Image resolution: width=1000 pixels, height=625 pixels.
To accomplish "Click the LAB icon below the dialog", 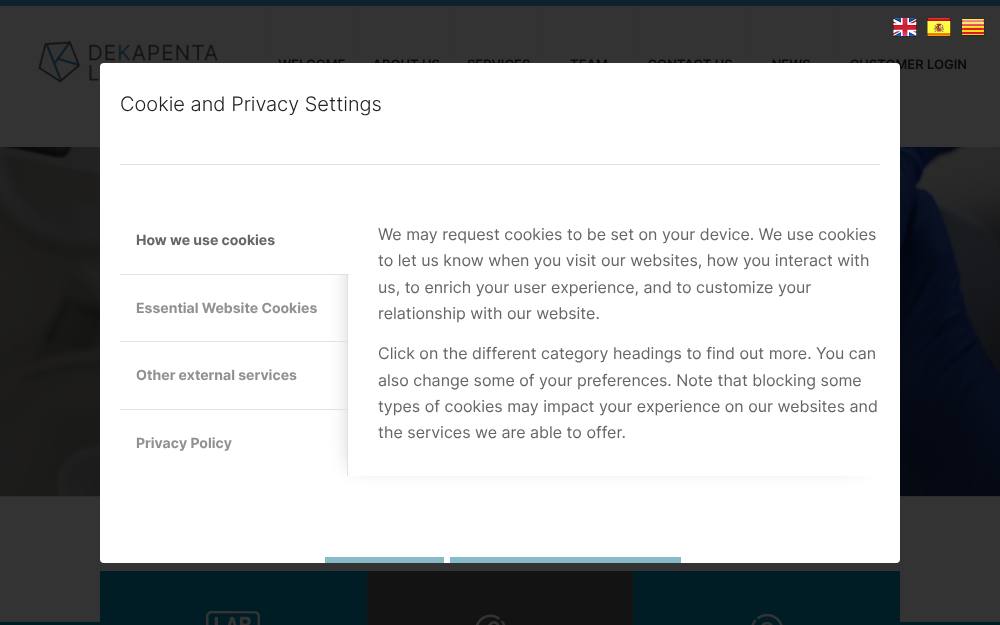I will click(x=233, y=618).
